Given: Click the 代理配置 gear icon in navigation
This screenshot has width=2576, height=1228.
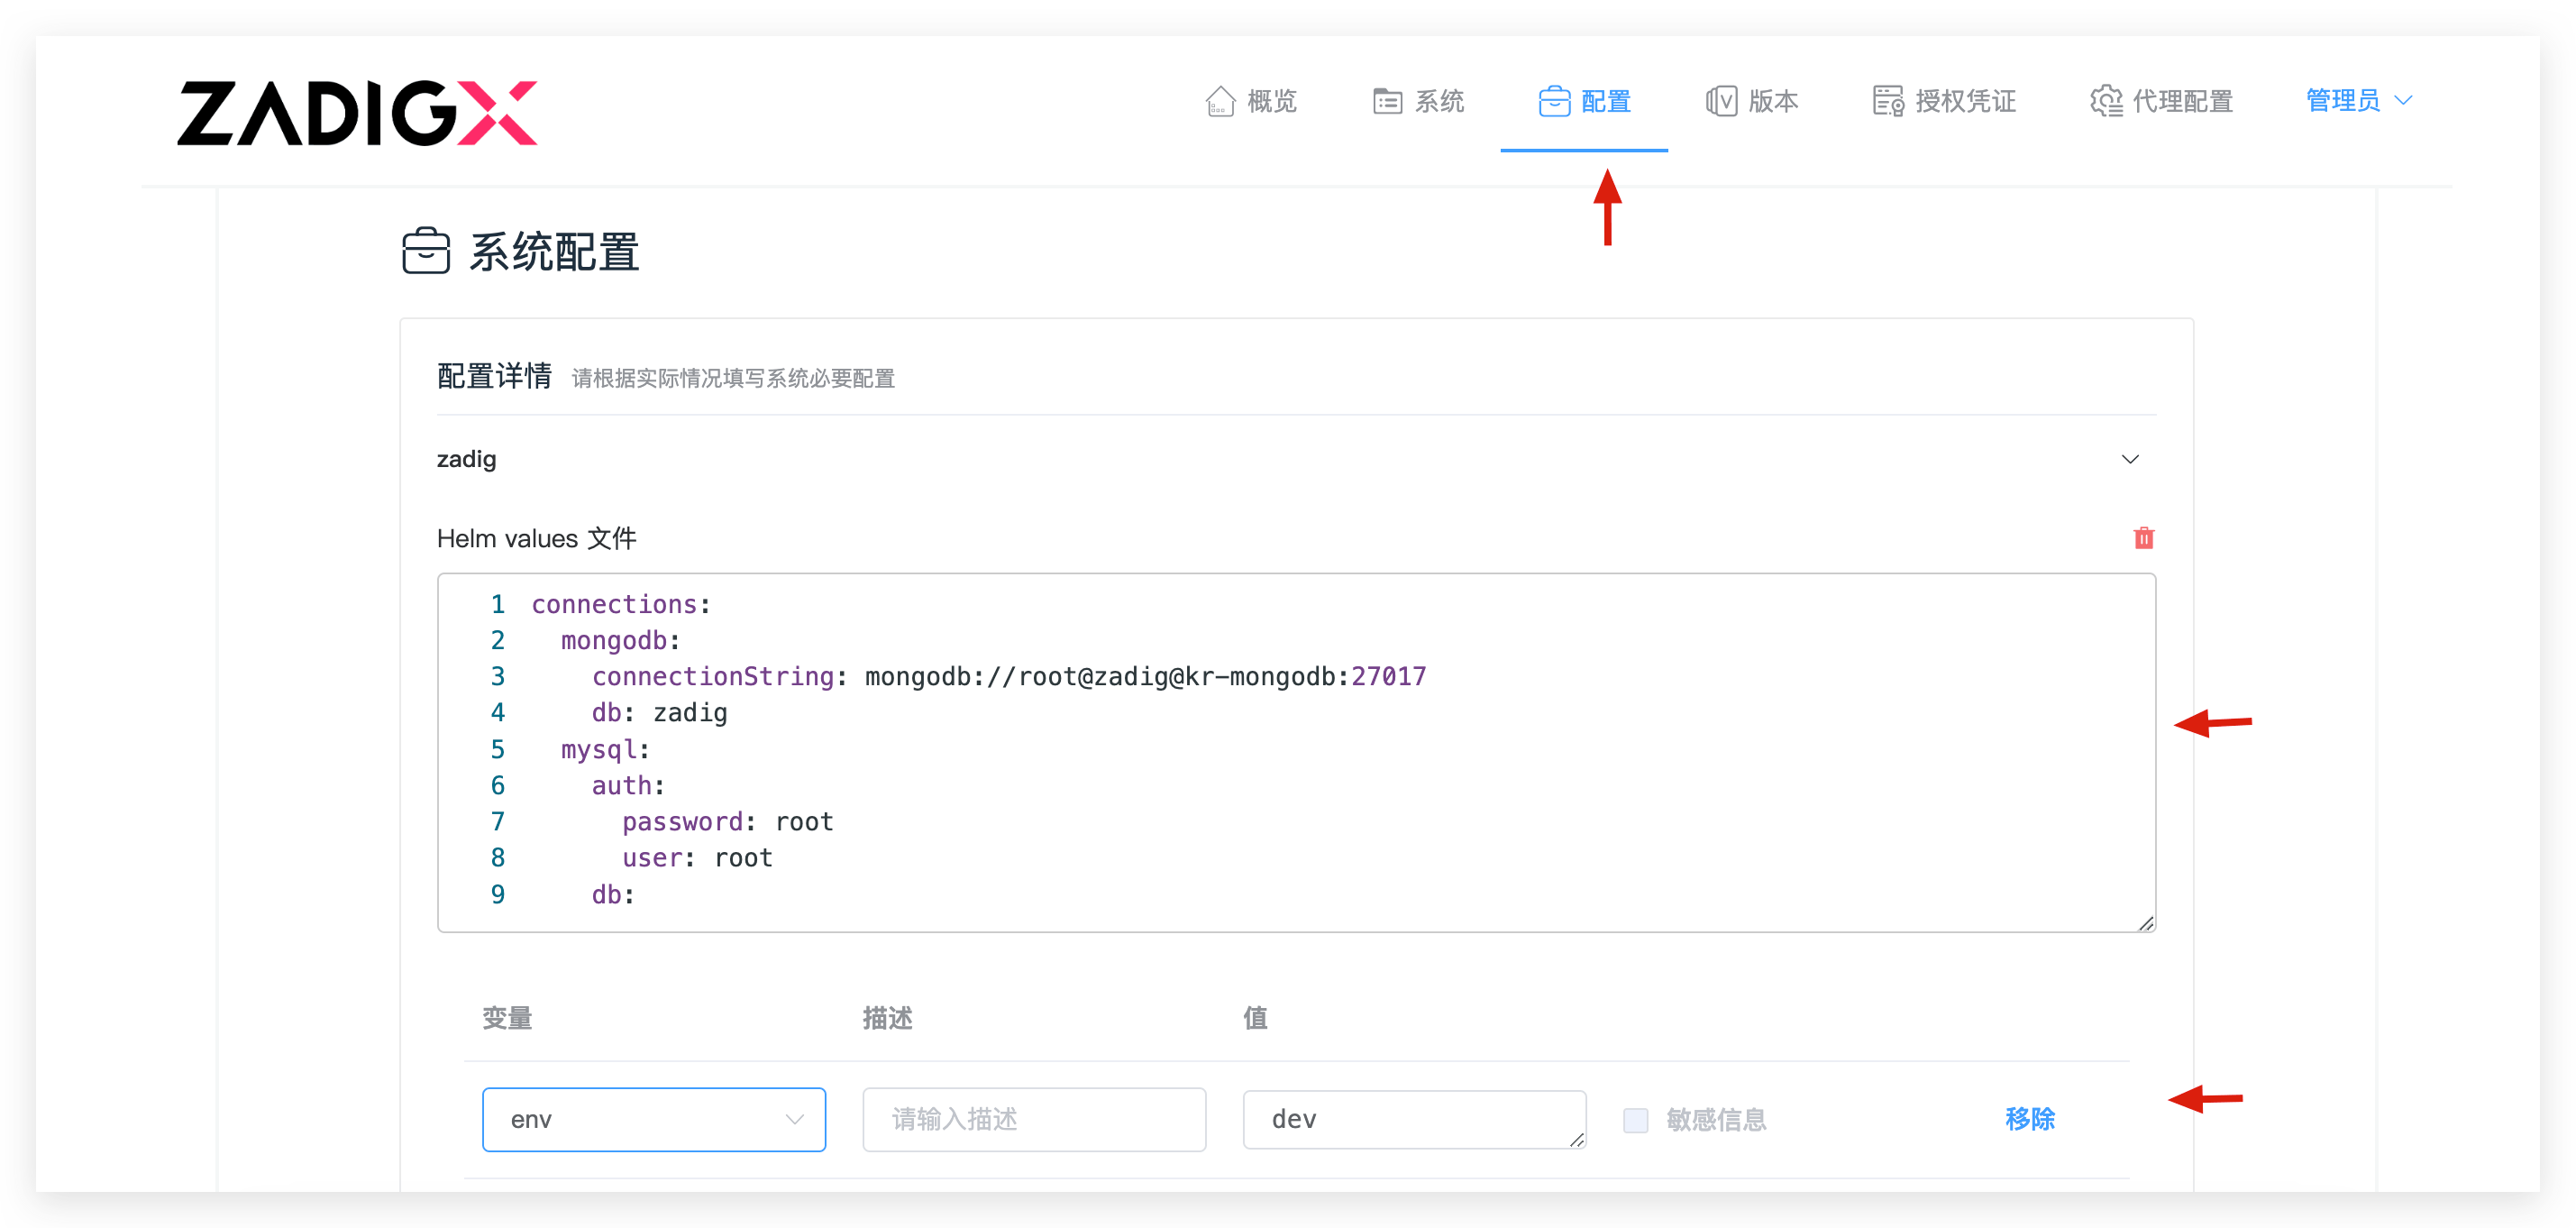Looking at the screenshot, I should [x=2107, y=101].
